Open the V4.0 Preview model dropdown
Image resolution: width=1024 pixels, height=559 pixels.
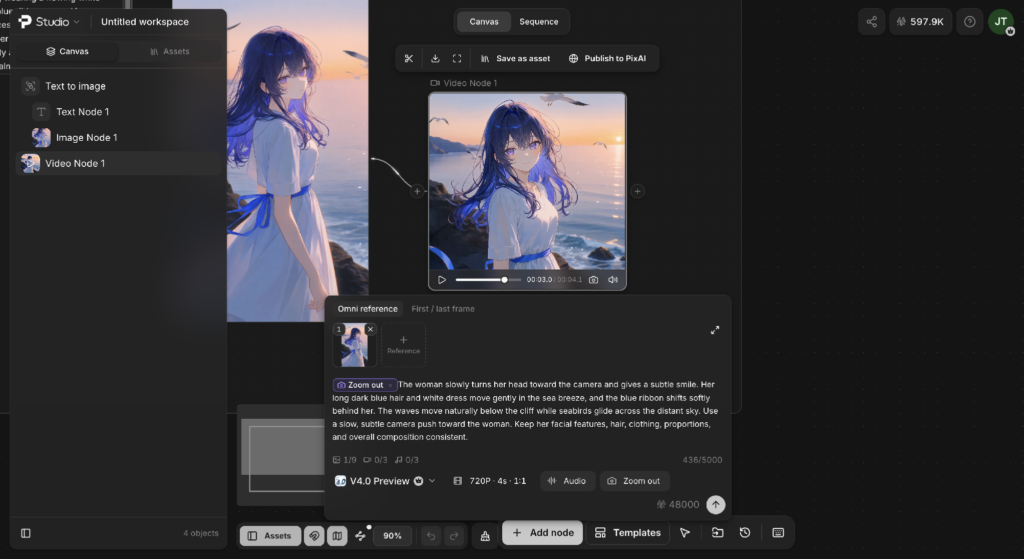(385, 481)
